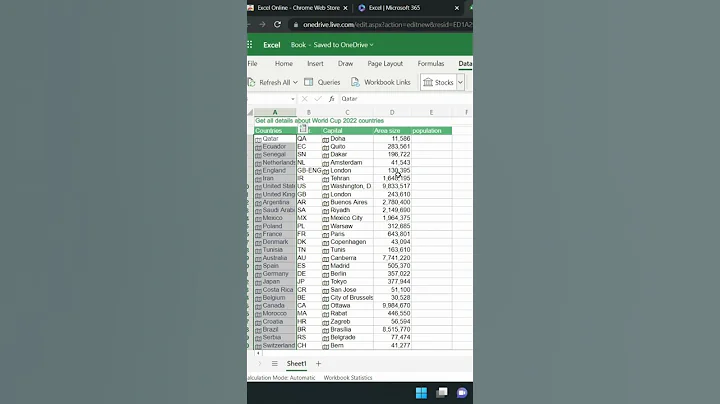720x404 pixels.
Task: Open Workbook Links pane
Action: (381, 82)
